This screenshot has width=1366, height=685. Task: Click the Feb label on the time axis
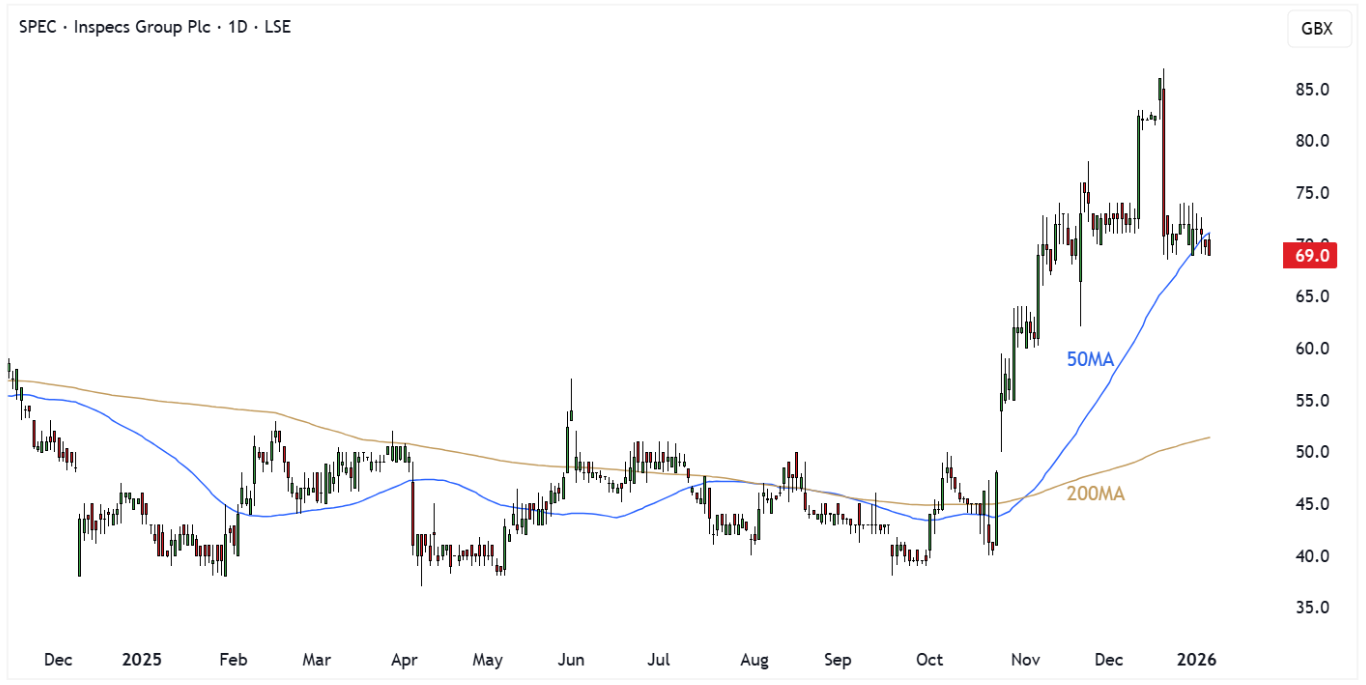[x=232, y=660]
